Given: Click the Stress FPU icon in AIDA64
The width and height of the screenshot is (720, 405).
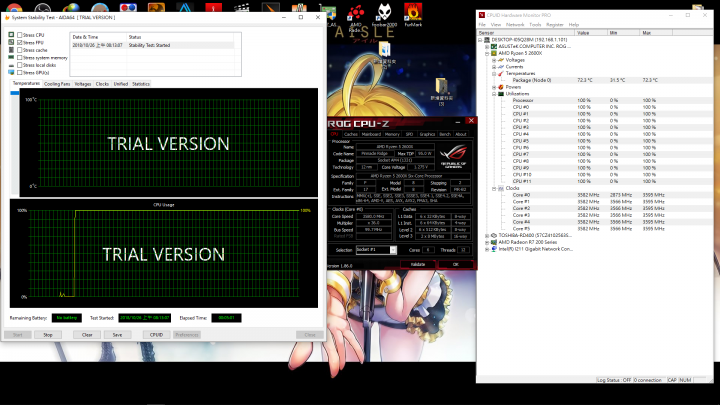Looking at the screenshot, I should click(x=11, y=42).
